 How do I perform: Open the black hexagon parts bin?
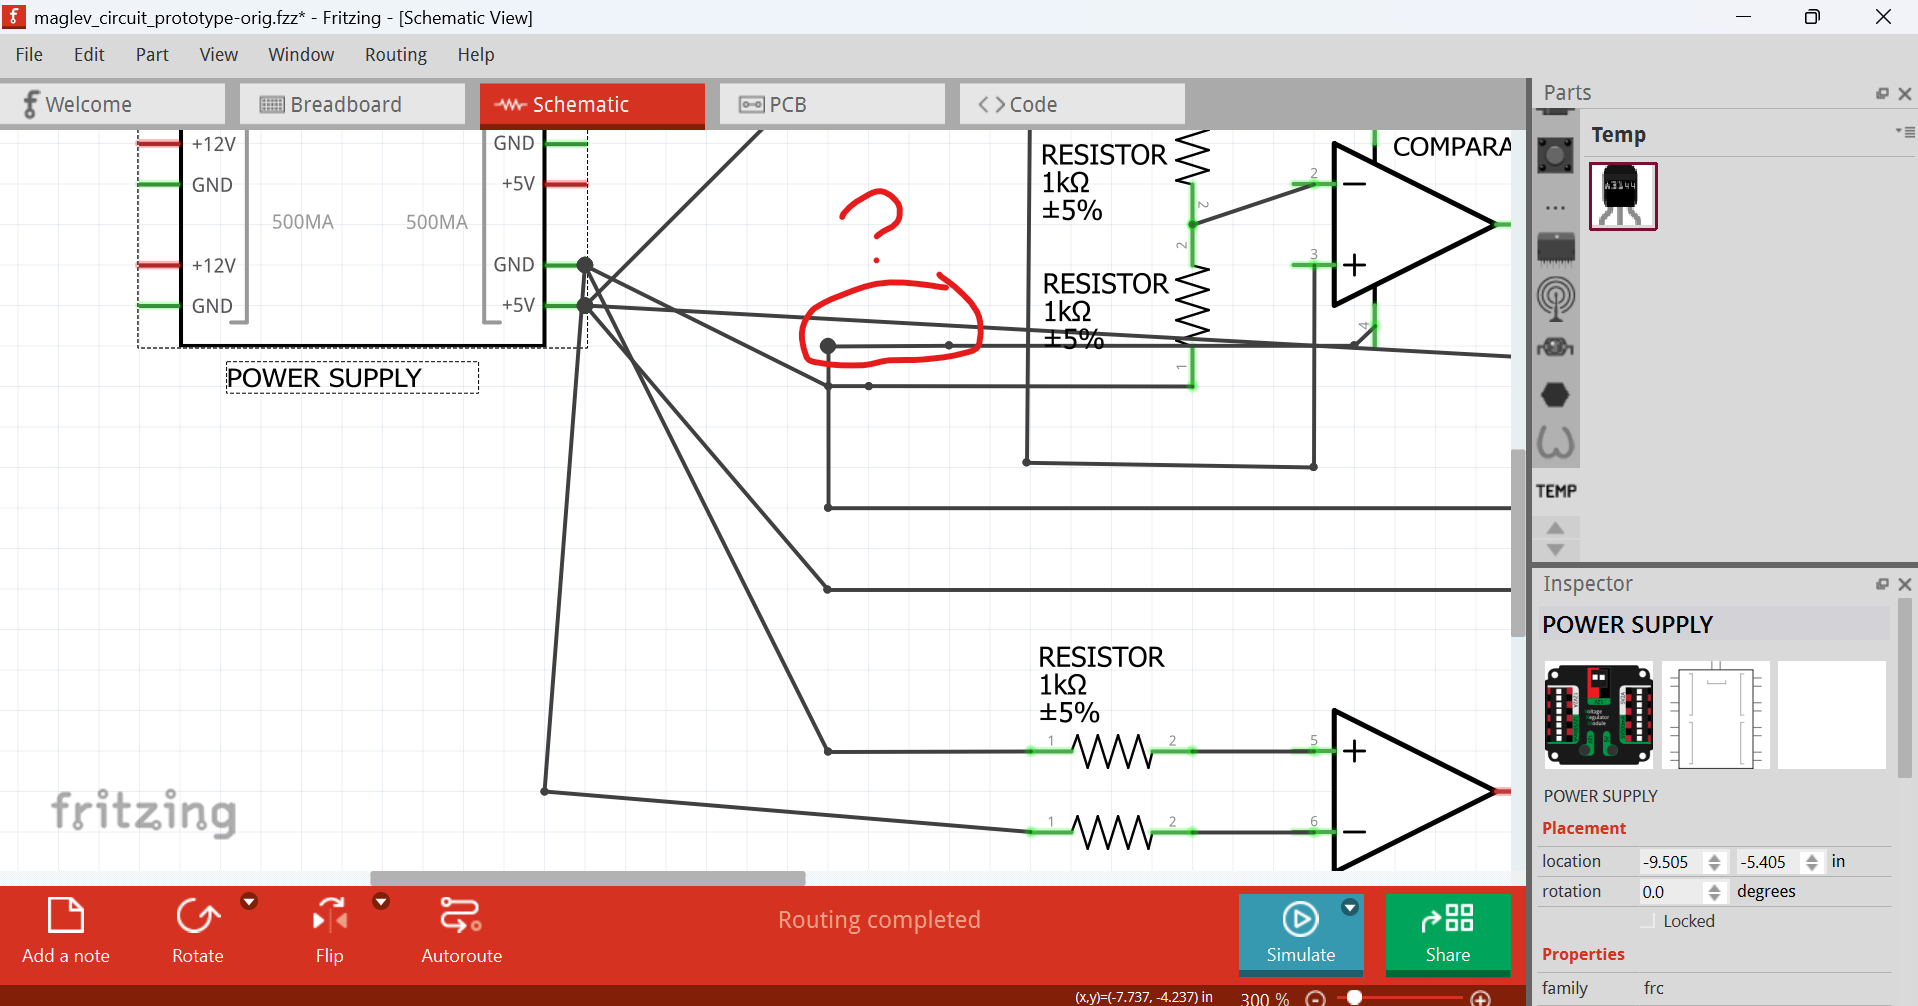1555,395
